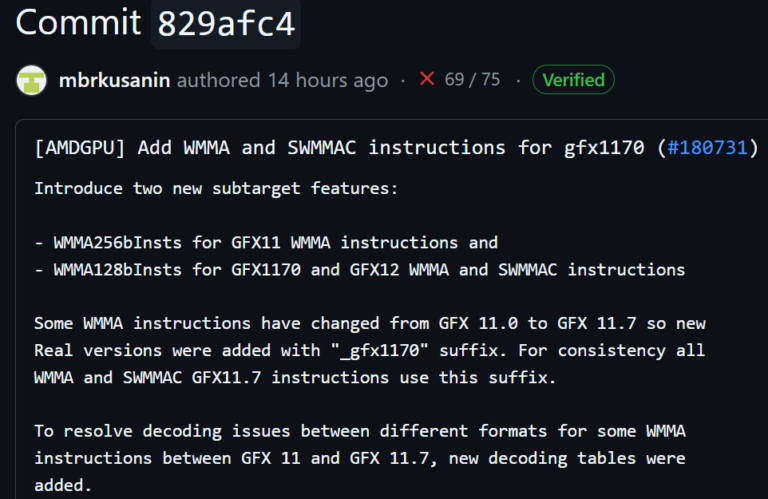The height and width of the screenshot is (499, 768).
Task: Click the "Commit" heading text
Action: 78,22
